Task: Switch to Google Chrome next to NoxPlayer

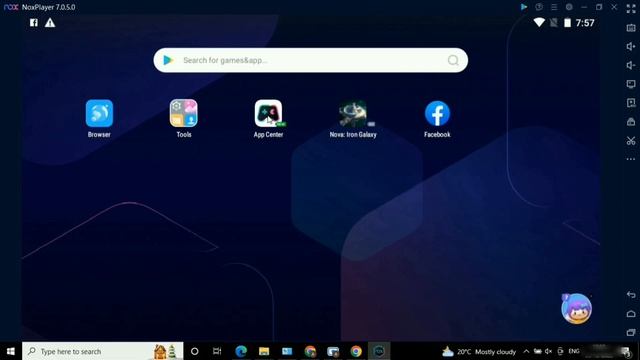Action: (356, 351)
